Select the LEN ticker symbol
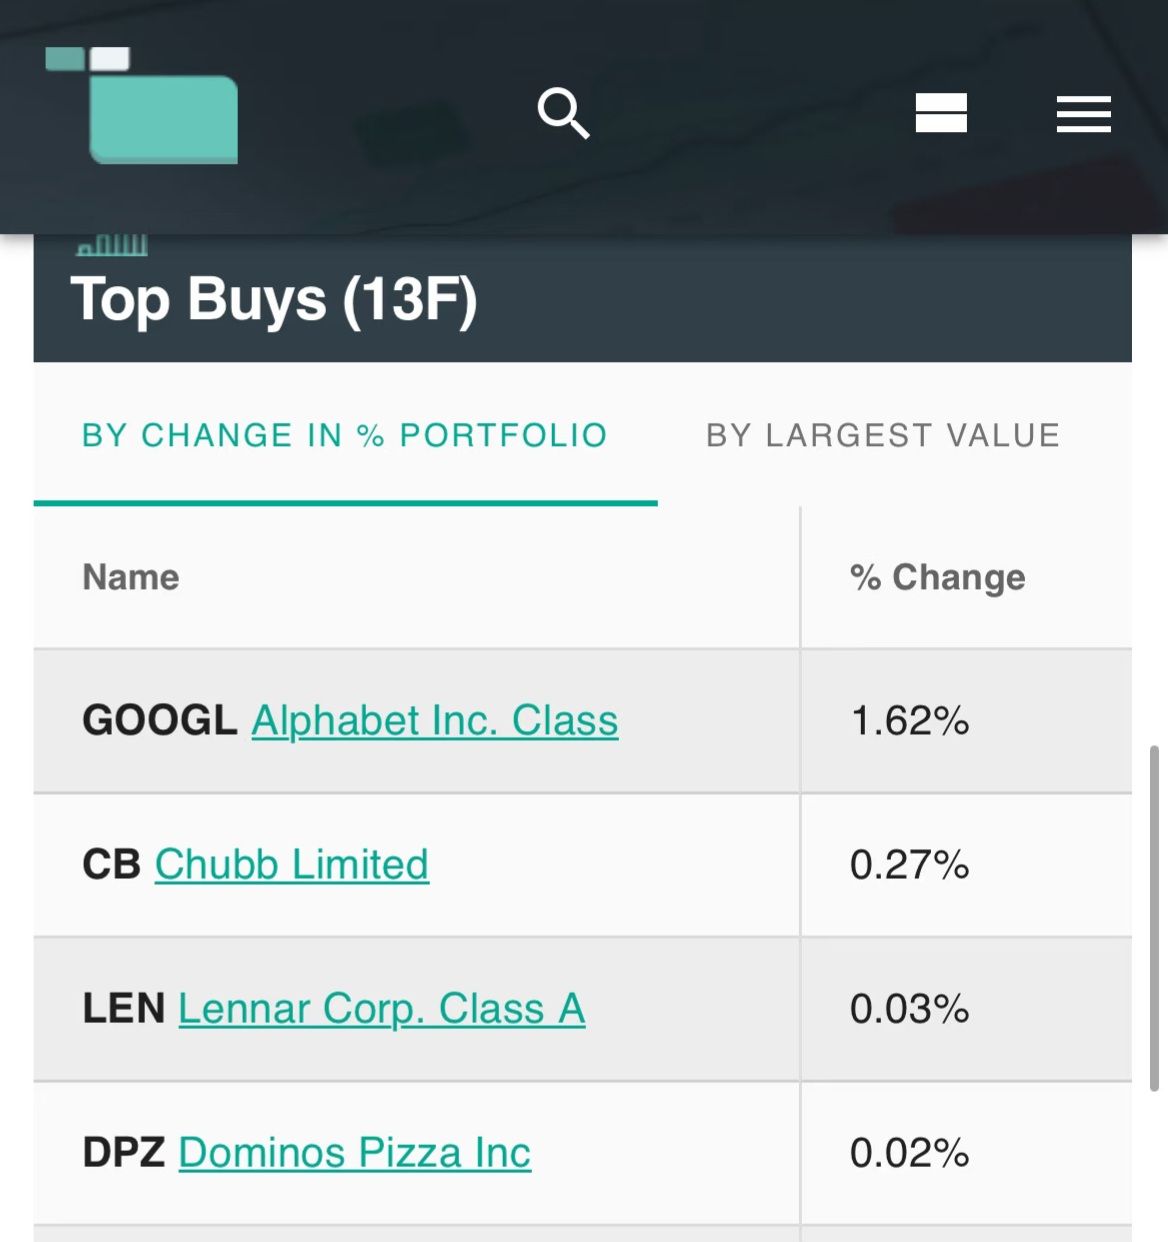The height and width of the screenshot is (1242, 1168). click(123, 1009)
